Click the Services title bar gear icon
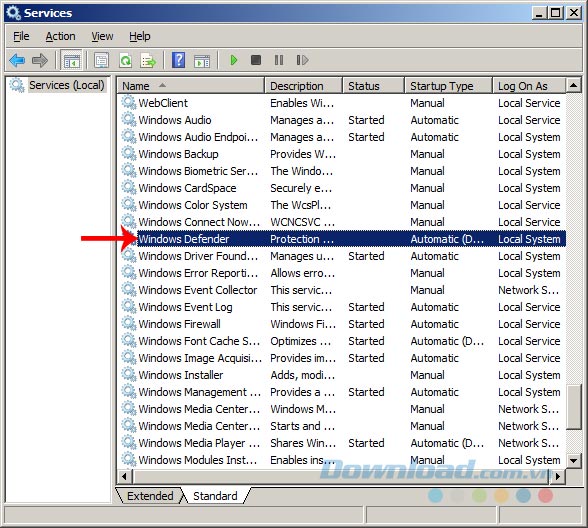Image resolution: width=588 pixels, height=528 pixels. [x=14, y=13]
